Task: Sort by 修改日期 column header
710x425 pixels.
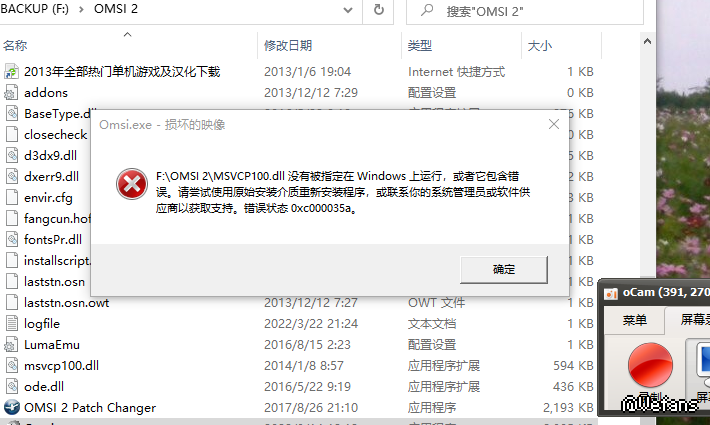Action: pyautogui.click(x=288, y=46)
